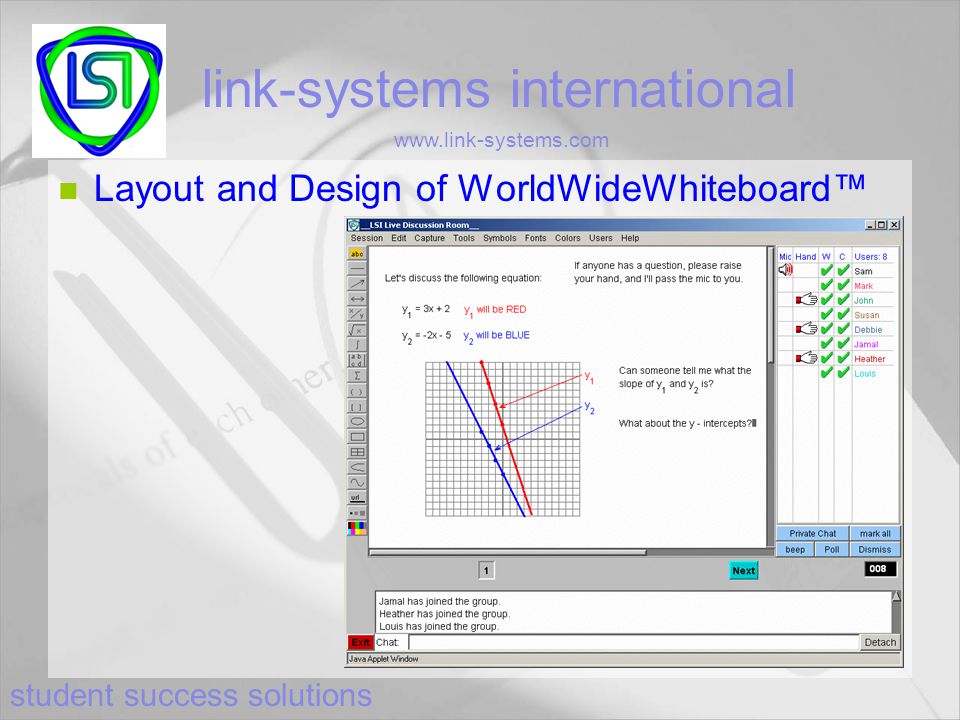Viewport: 960px width, 720px height.
Task: Click the Chat input field
Action: (633, 642)
